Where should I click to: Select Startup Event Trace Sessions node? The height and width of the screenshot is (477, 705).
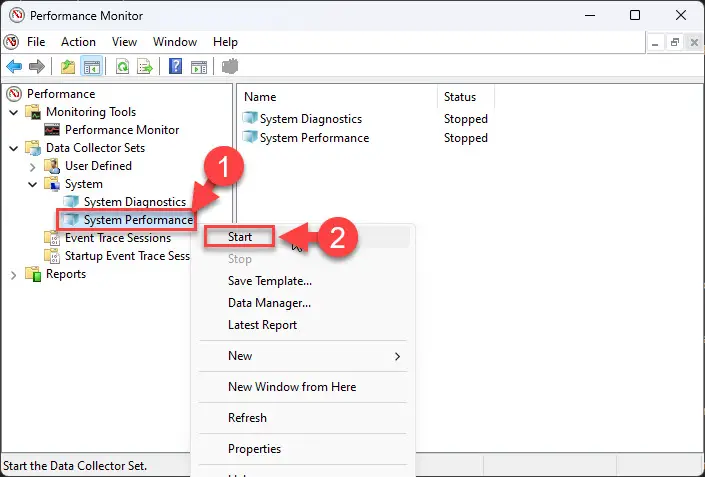click(127, 256)
